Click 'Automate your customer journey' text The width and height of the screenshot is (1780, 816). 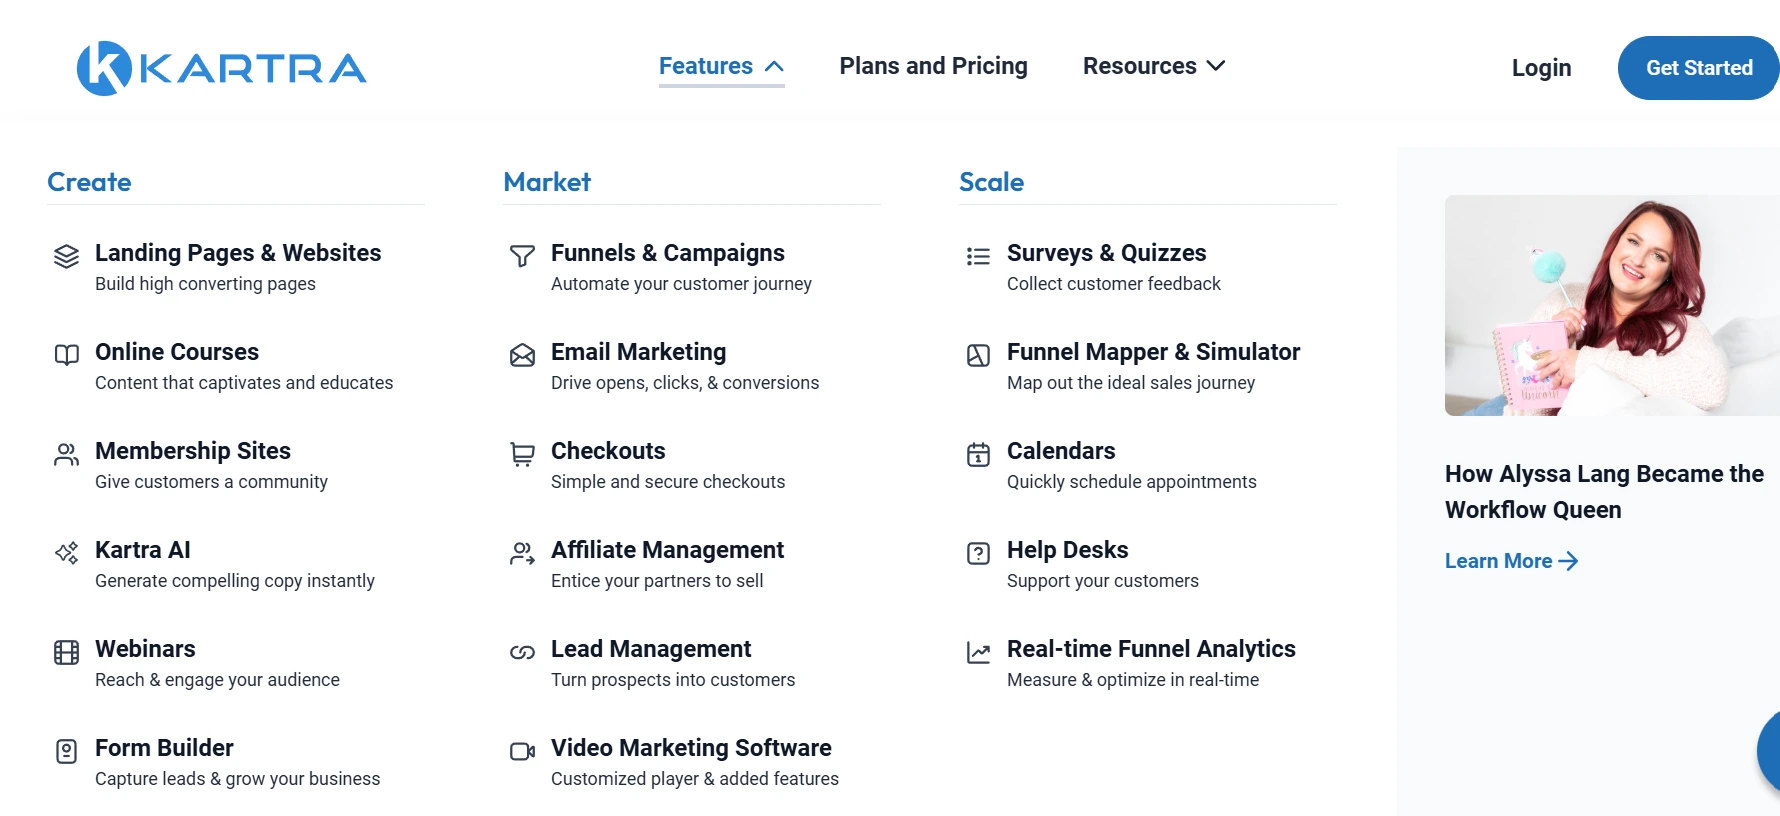pos(681,284)
